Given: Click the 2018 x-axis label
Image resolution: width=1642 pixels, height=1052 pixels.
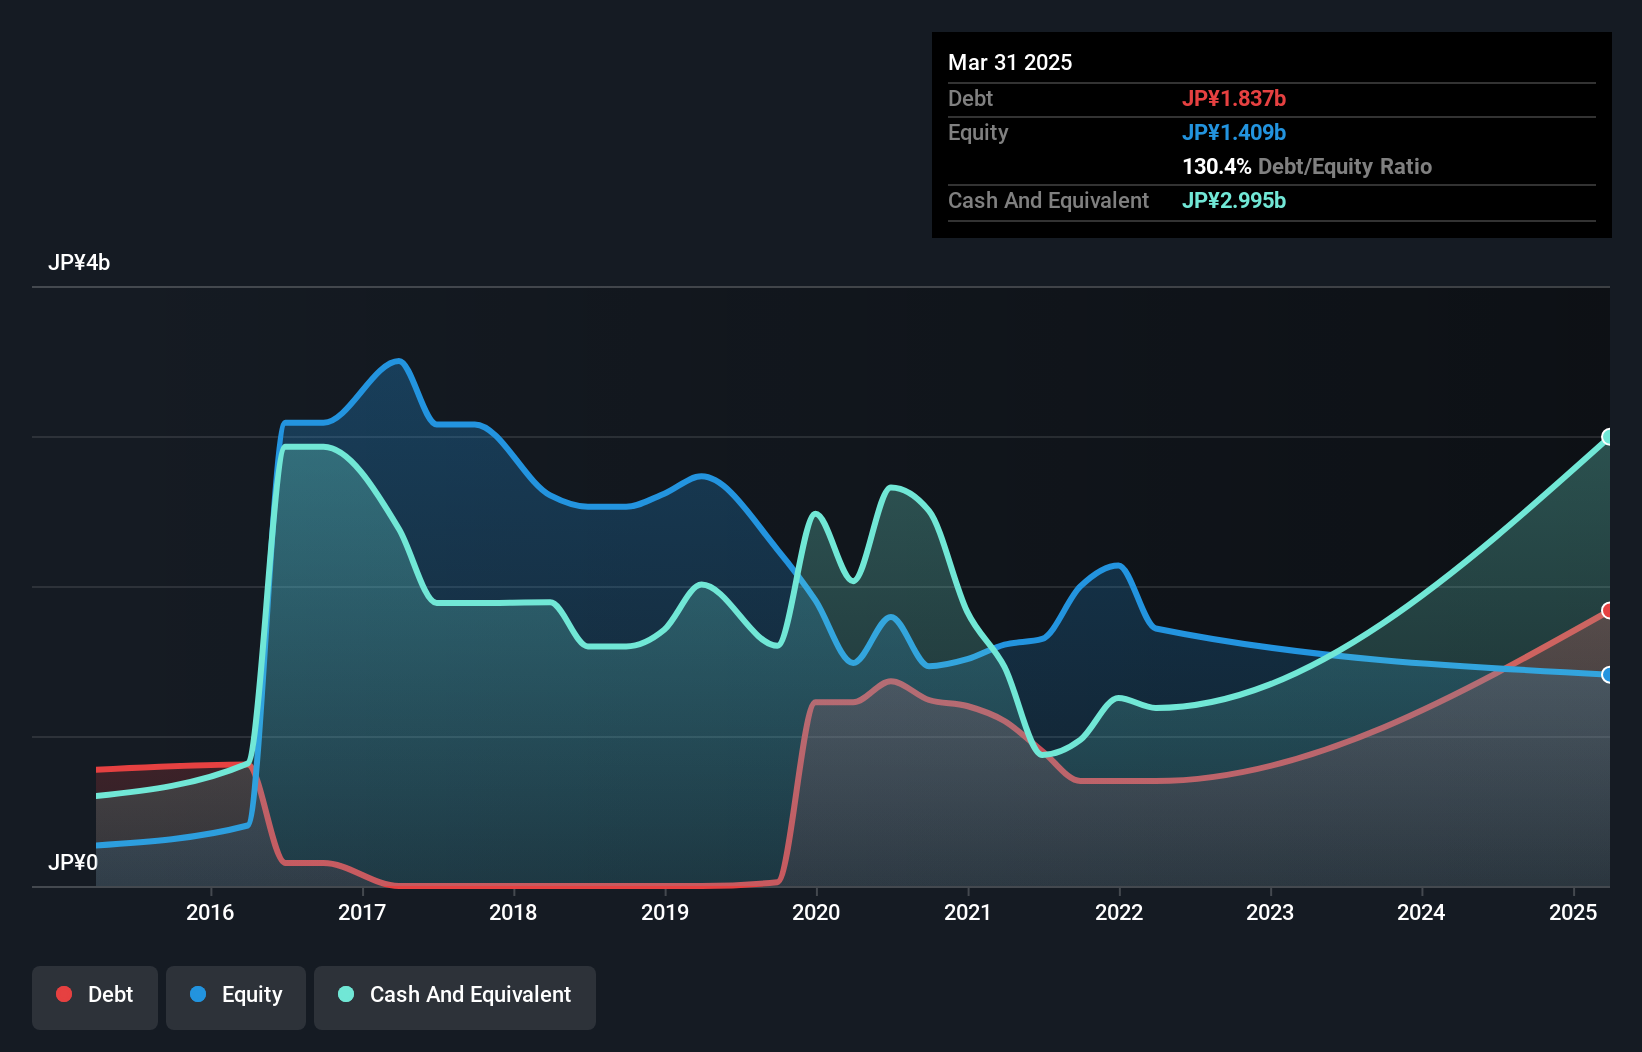Looking at the screenshot, I should [x=513, y=912].
